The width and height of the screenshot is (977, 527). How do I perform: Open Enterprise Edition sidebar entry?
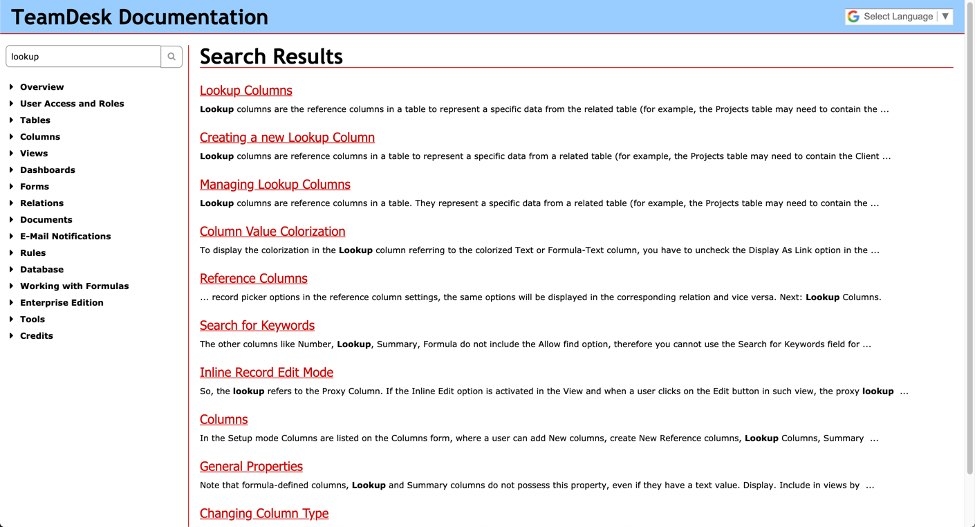point(61,303)
